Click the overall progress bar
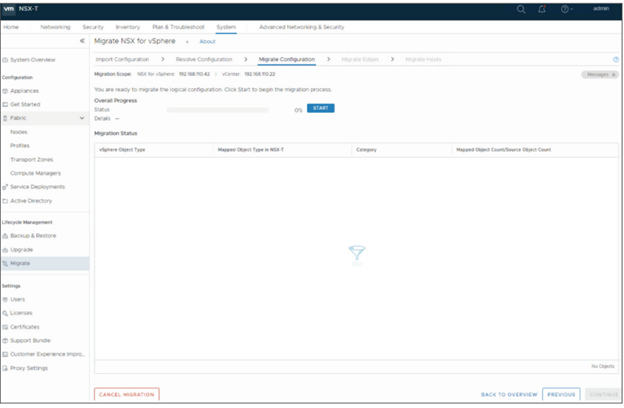The height and width of the screenshot is (408, 624). pos(218,110)
